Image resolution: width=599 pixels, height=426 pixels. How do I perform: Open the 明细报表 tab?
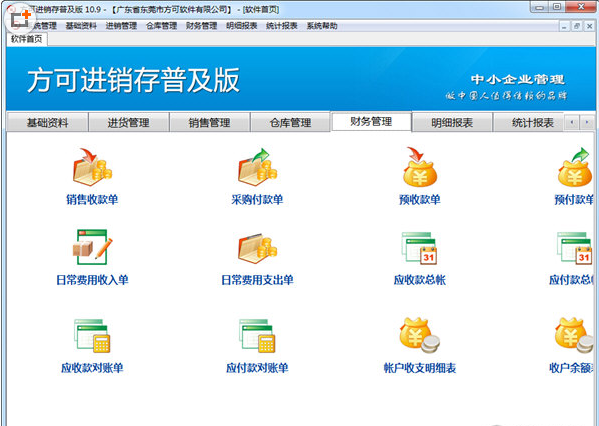[452, 123]
